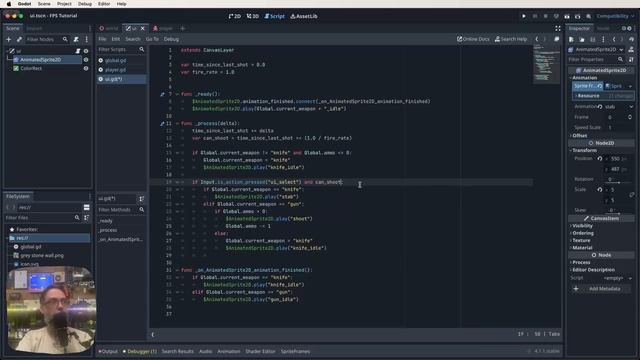Load an existing resource in Inspector

582,39
